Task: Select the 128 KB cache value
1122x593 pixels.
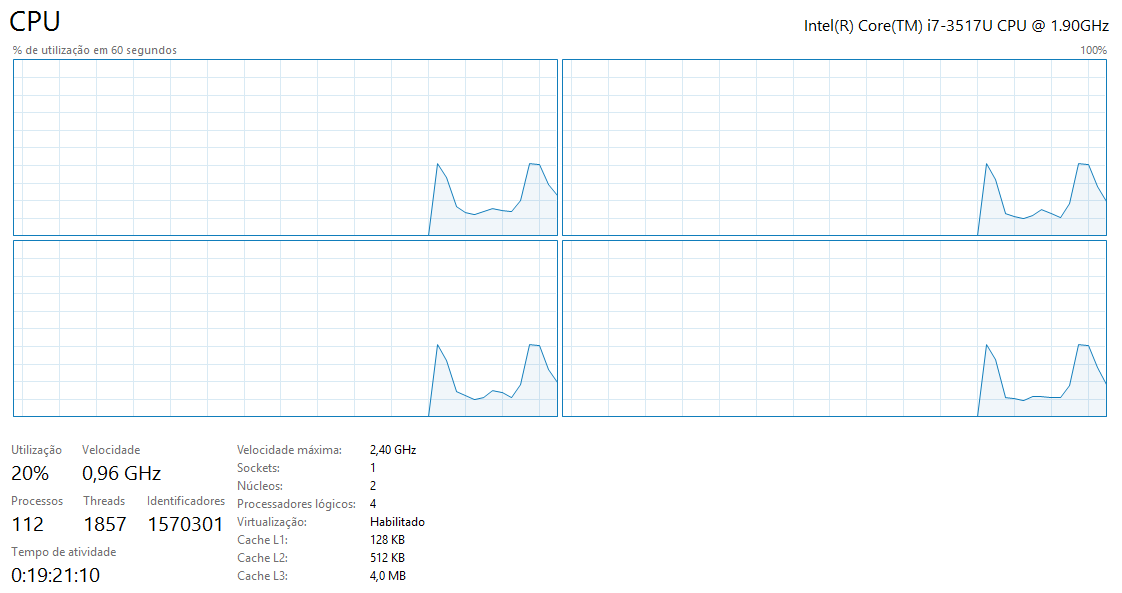Action: coord(387,540)
